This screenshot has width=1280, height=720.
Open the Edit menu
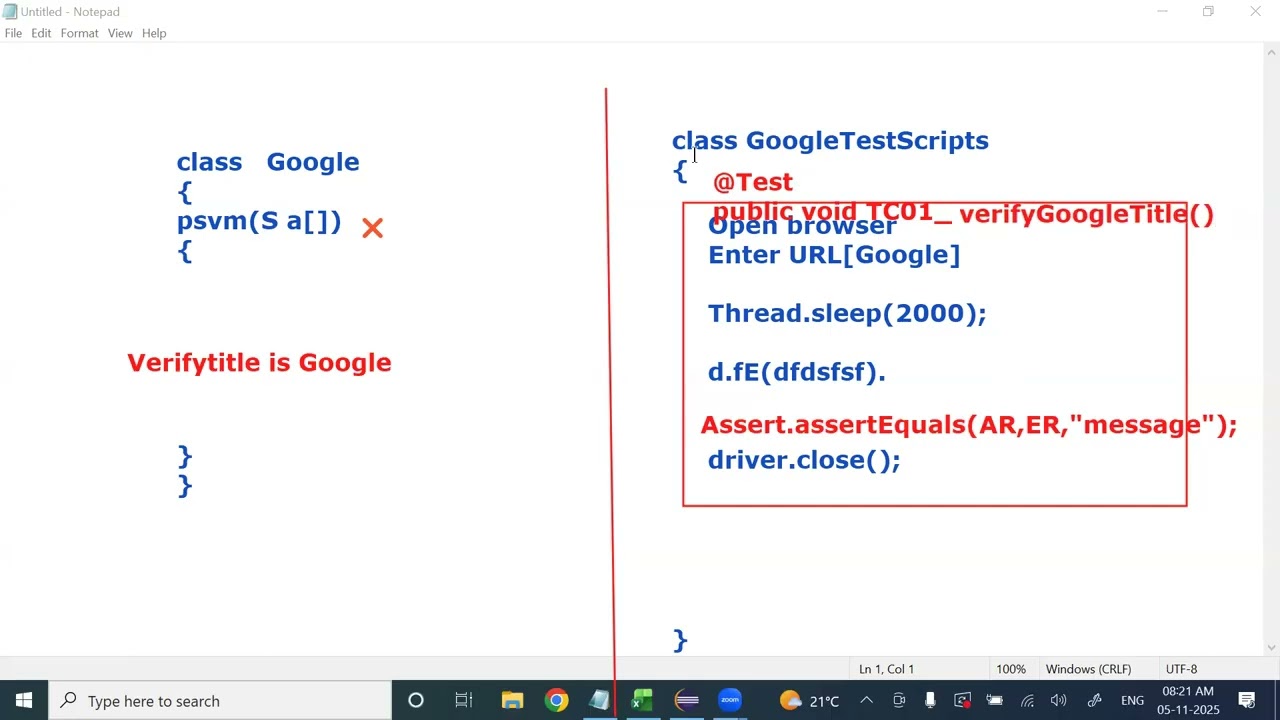(41, 33)
